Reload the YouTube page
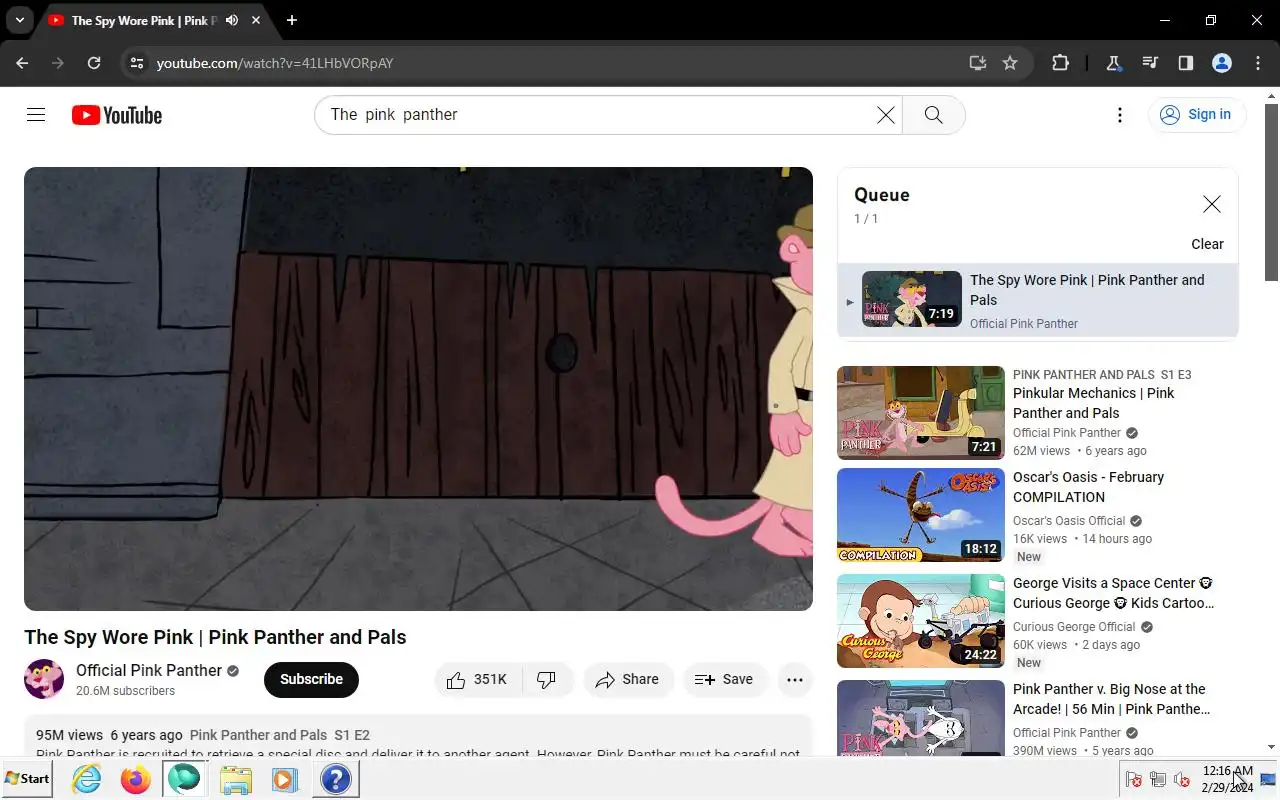This screenshot has width=1280, height=800. click(x=94, y=63)
